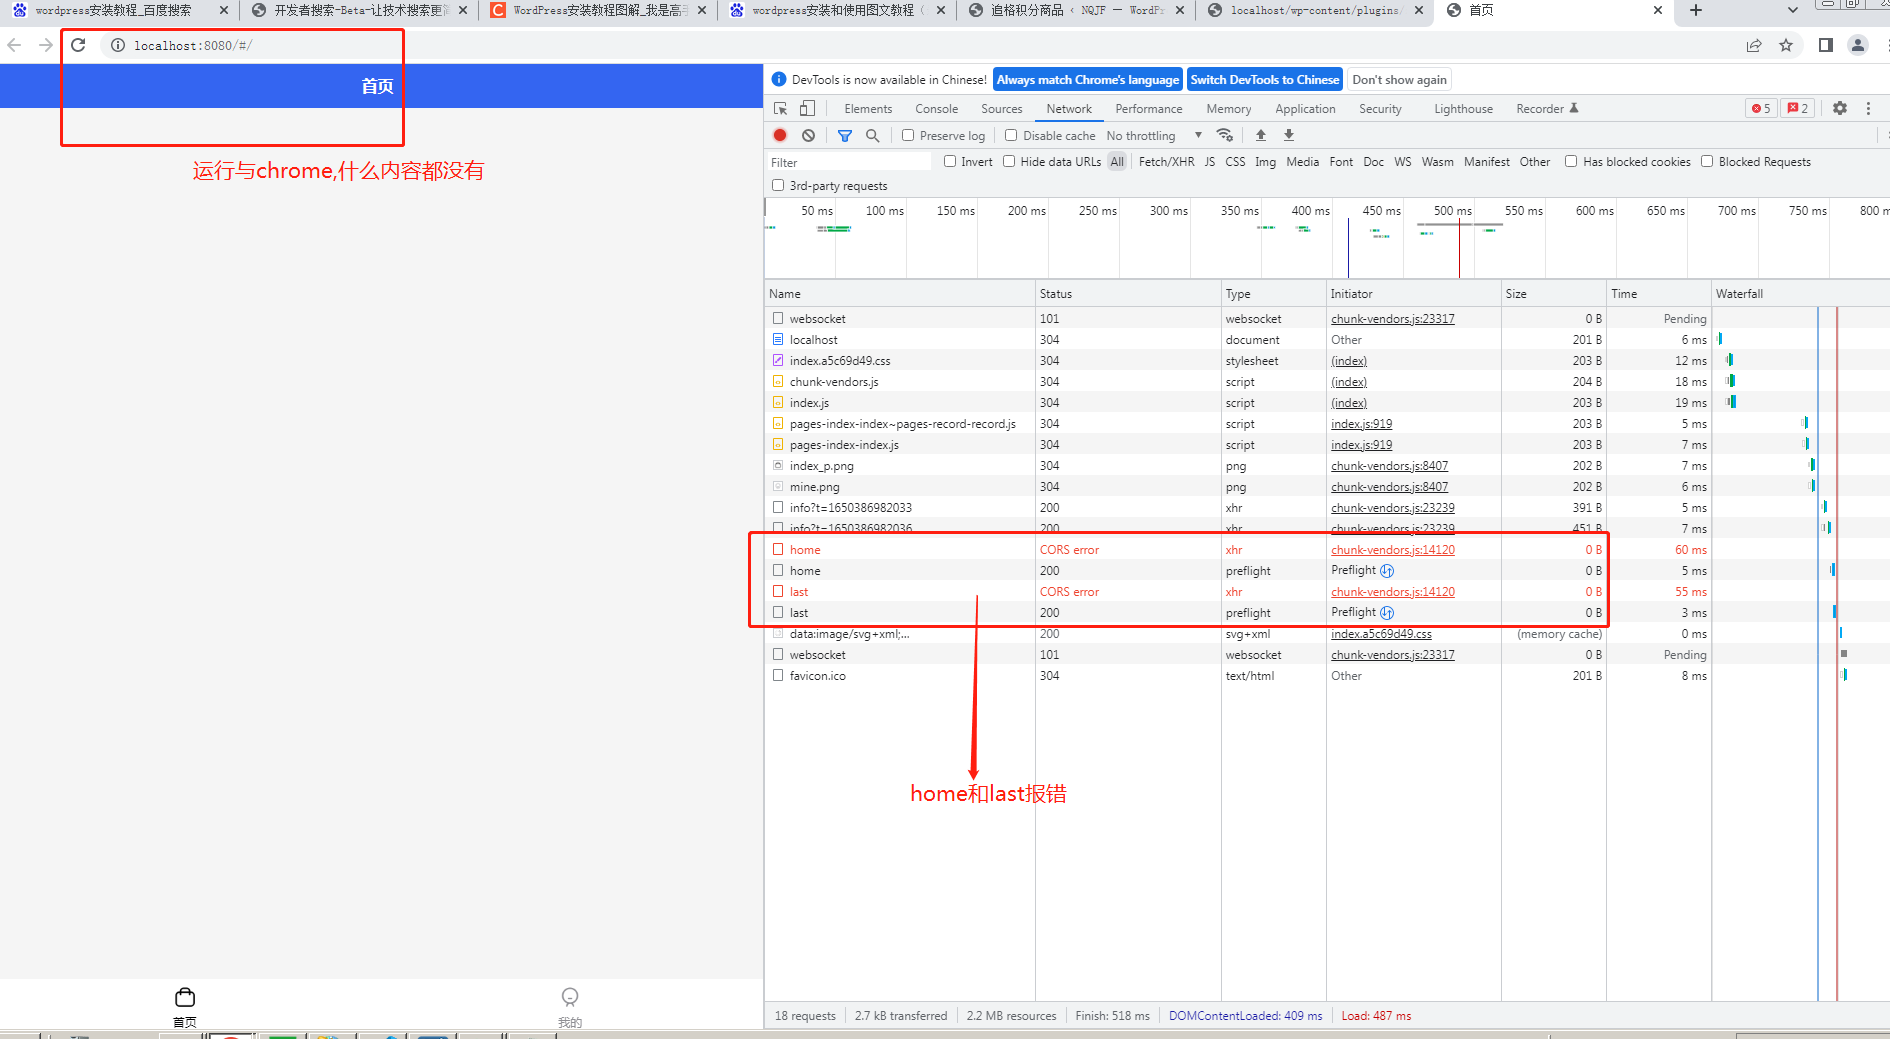The width and height of the screenshot is (1890, 1039).
Task: Switch to the Console panel
Action: click(936, 108)
